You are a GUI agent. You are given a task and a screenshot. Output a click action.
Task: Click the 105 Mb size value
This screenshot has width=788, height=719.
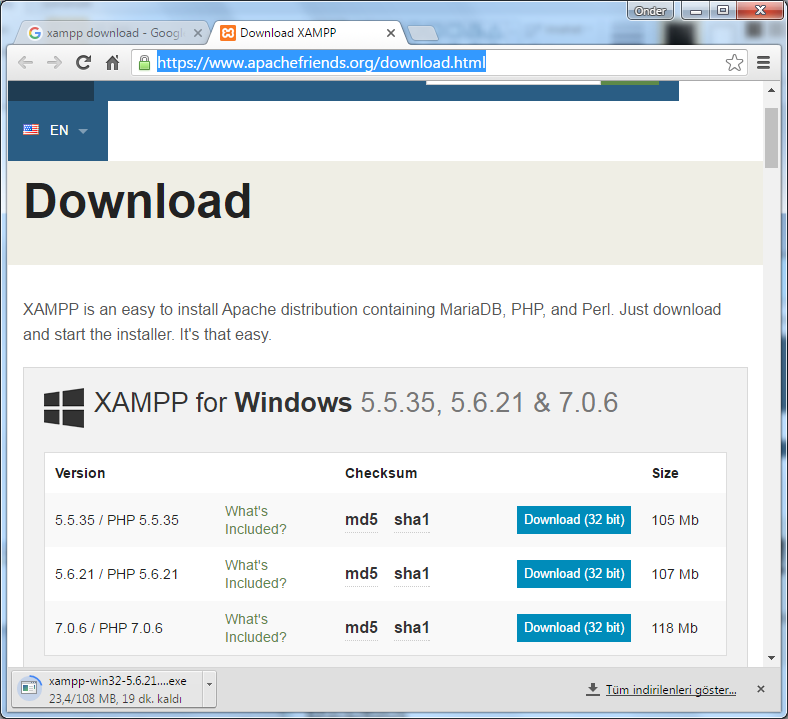(x=675, y=520)
